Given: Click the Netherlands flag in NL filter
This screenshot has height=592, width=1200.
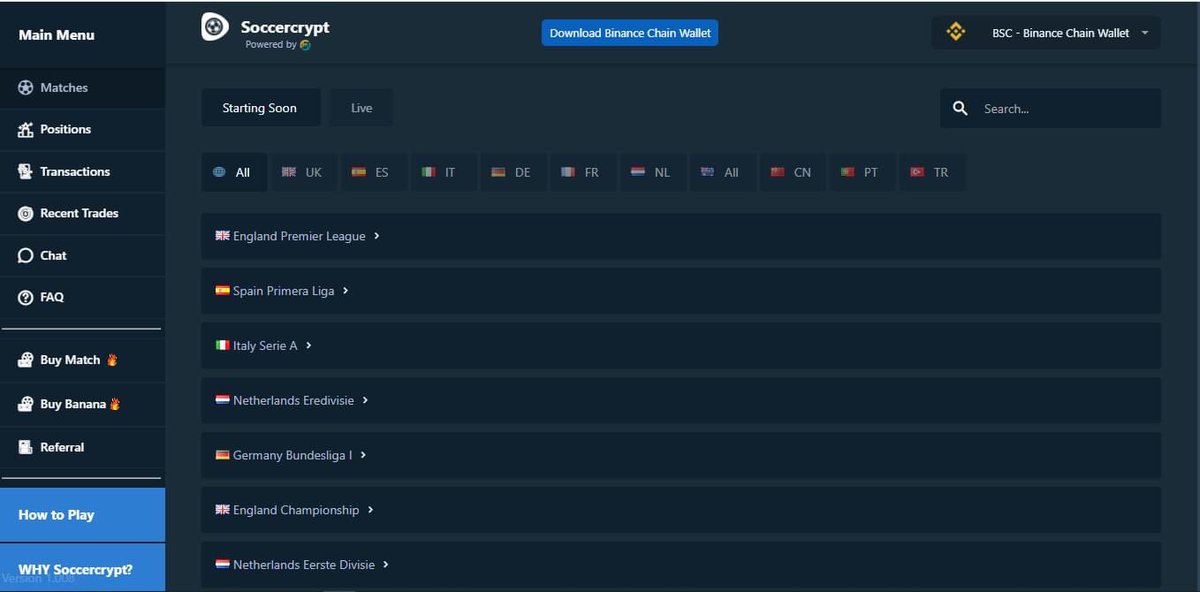Looking at the screenshot, I should click(x=638, y=172).
